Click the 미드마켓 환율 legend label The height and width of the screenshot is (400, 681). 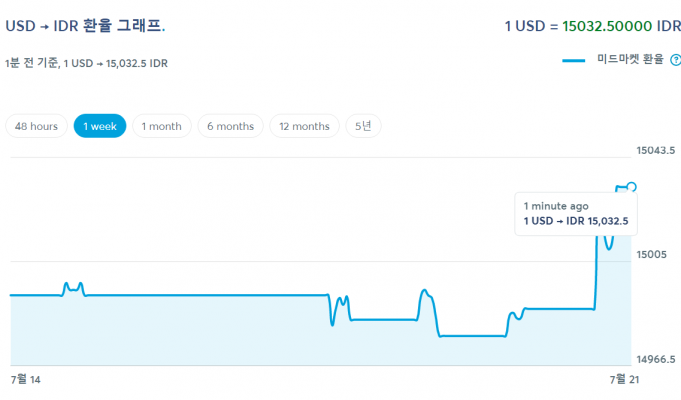tap(629, 61)
